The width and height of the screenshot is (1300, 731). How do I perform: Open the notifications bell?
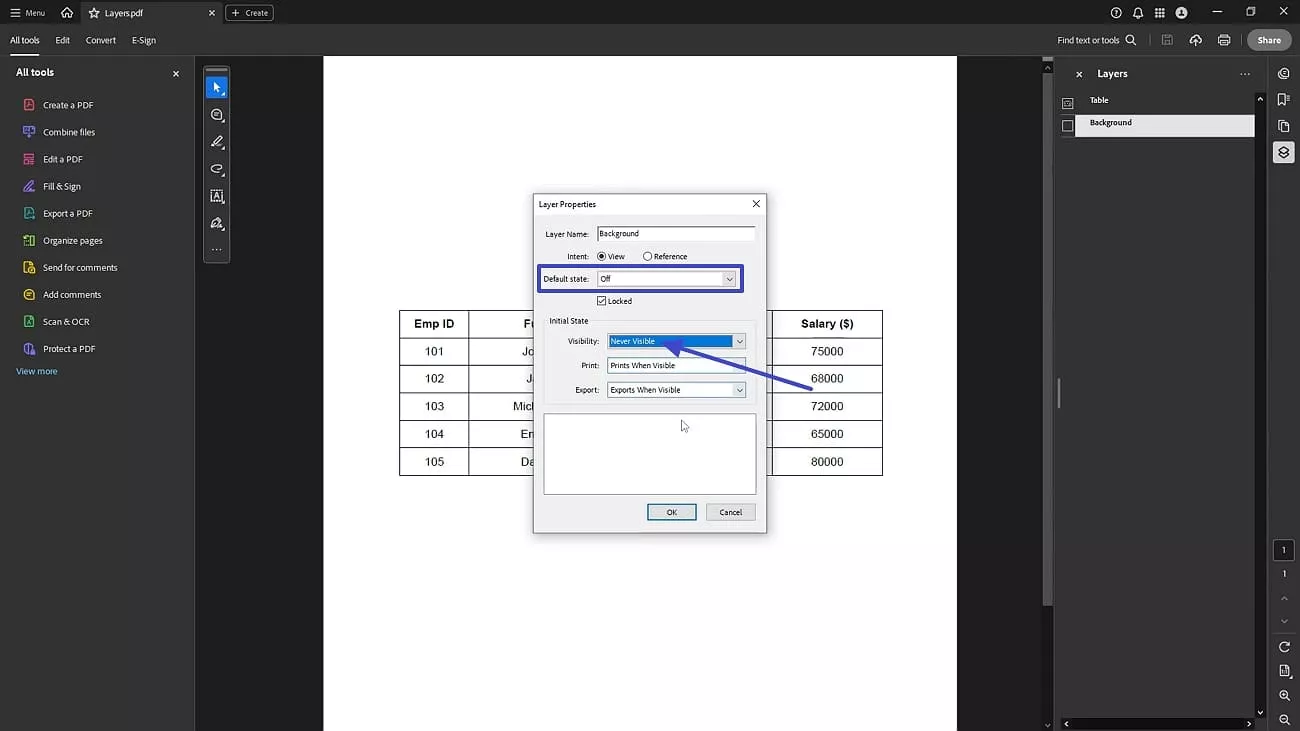click(x=1139, y=12)
